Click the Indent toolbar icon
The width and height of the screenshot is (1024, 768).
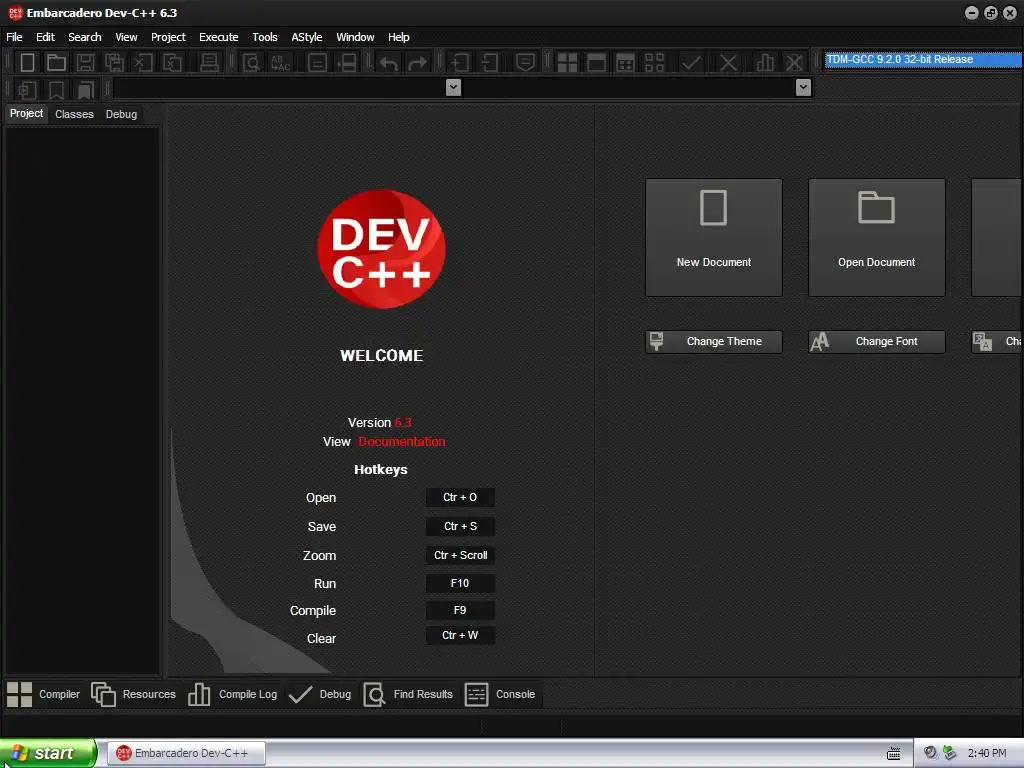tap(460, 63)
